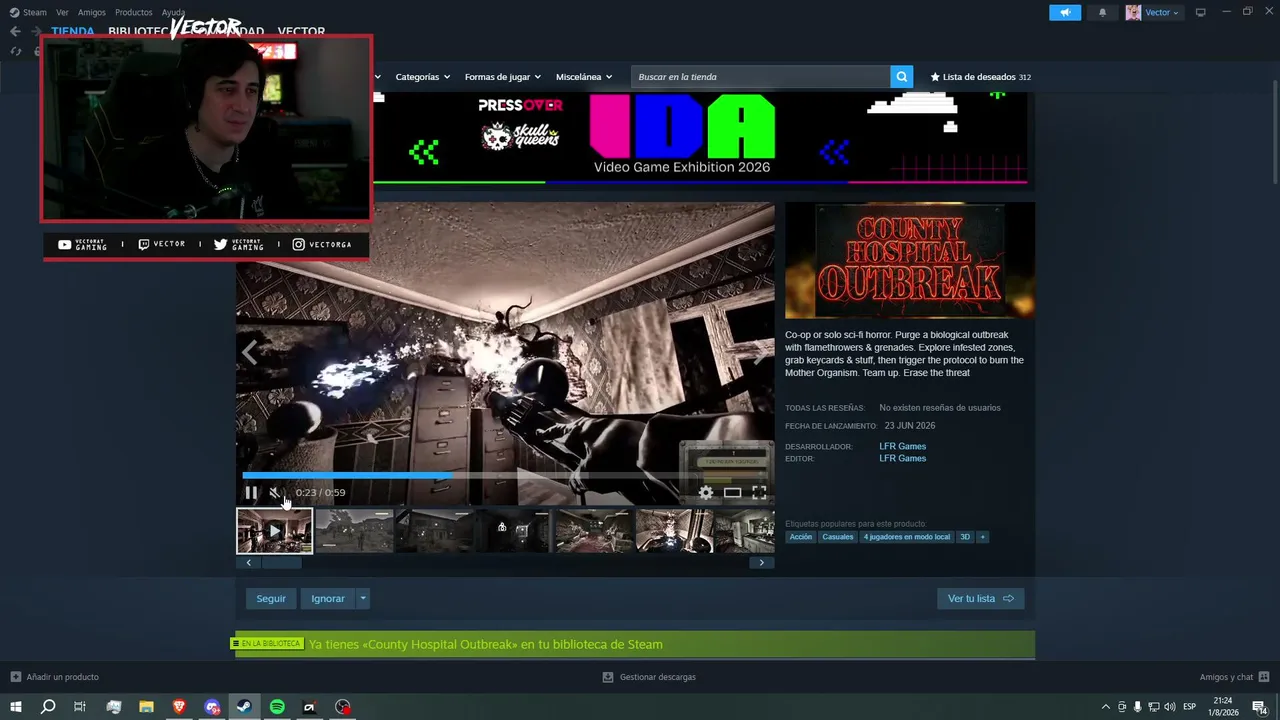Open the volume control in system tray
Viewport: 1280px width, 720px height.
(x=1170, y=707)
